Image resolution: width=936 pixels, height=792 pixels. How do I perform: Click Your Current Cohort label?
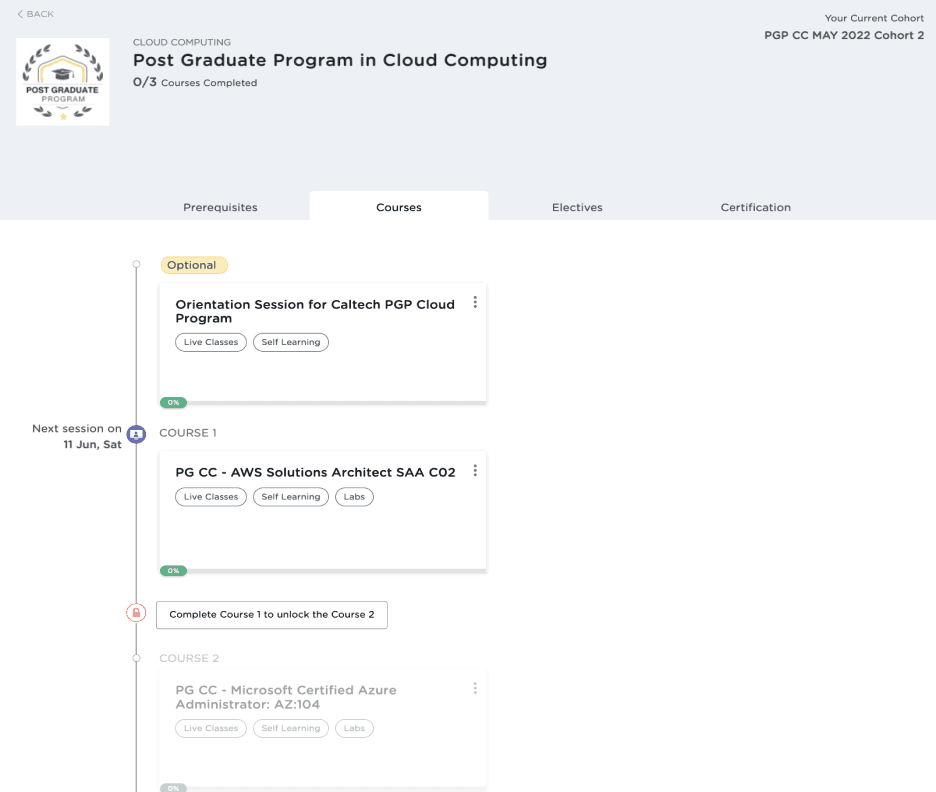pos(874,19)
